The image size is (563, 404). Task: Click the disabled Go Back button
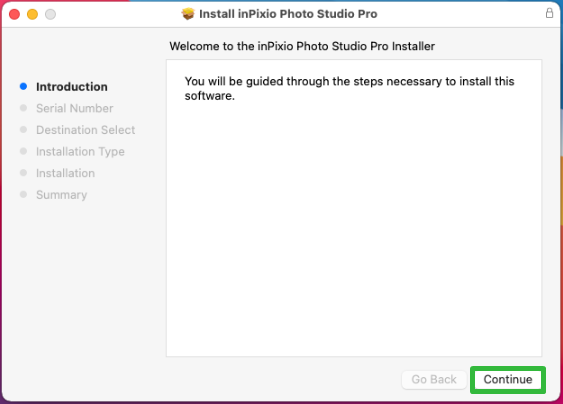[x=434, y=380]
